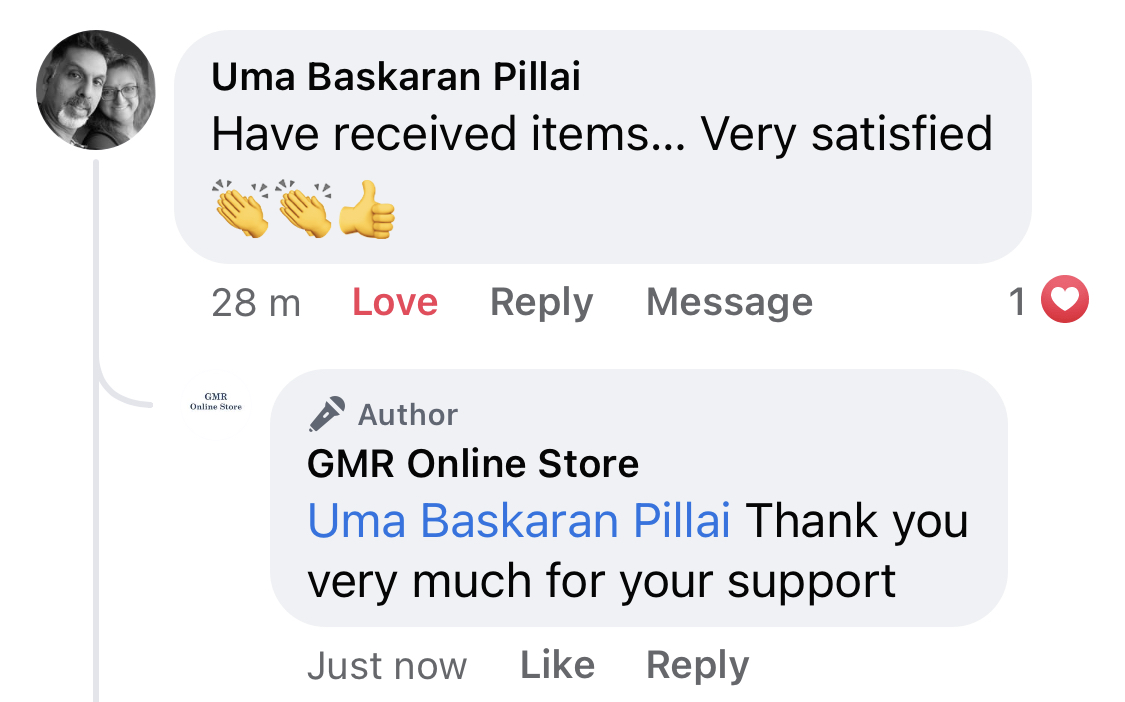Open the GMR Online Store avatar logo
The height and width of the screenshot is (702, 1125).
(x=216, y=402)
